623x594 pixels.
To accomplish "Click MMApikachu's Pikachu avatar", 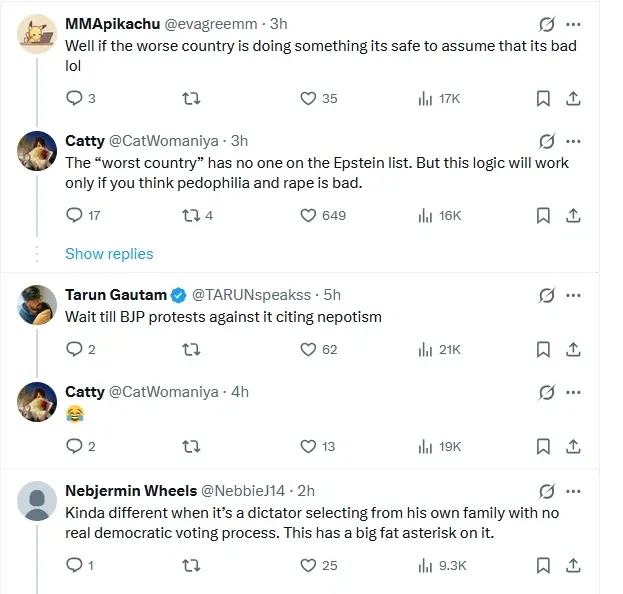I will click(37, 35).
